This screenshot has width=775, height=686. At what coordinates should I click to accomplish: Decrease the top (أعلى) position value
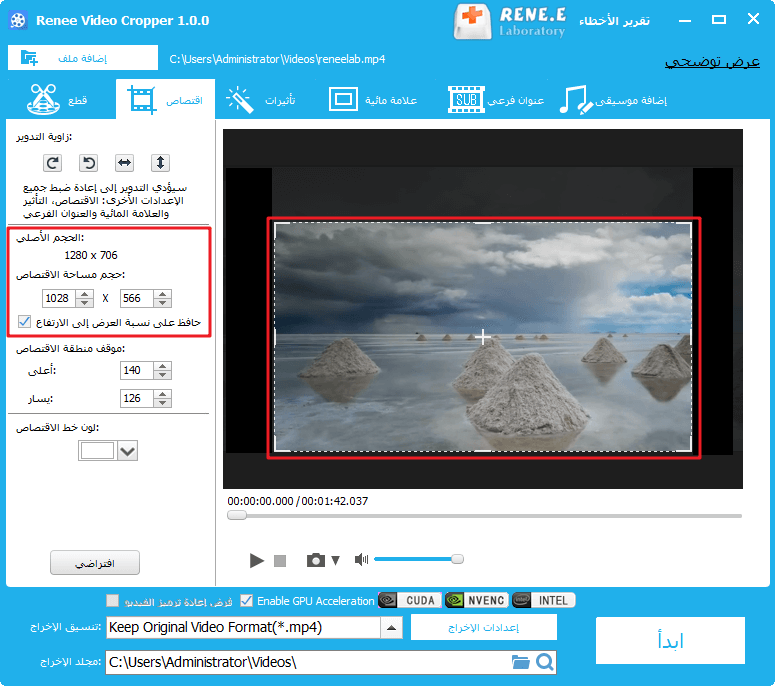point(163,375)
